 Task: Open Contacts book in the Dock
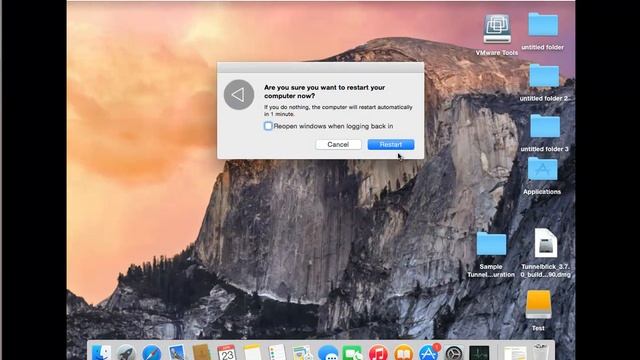point(201,353)
